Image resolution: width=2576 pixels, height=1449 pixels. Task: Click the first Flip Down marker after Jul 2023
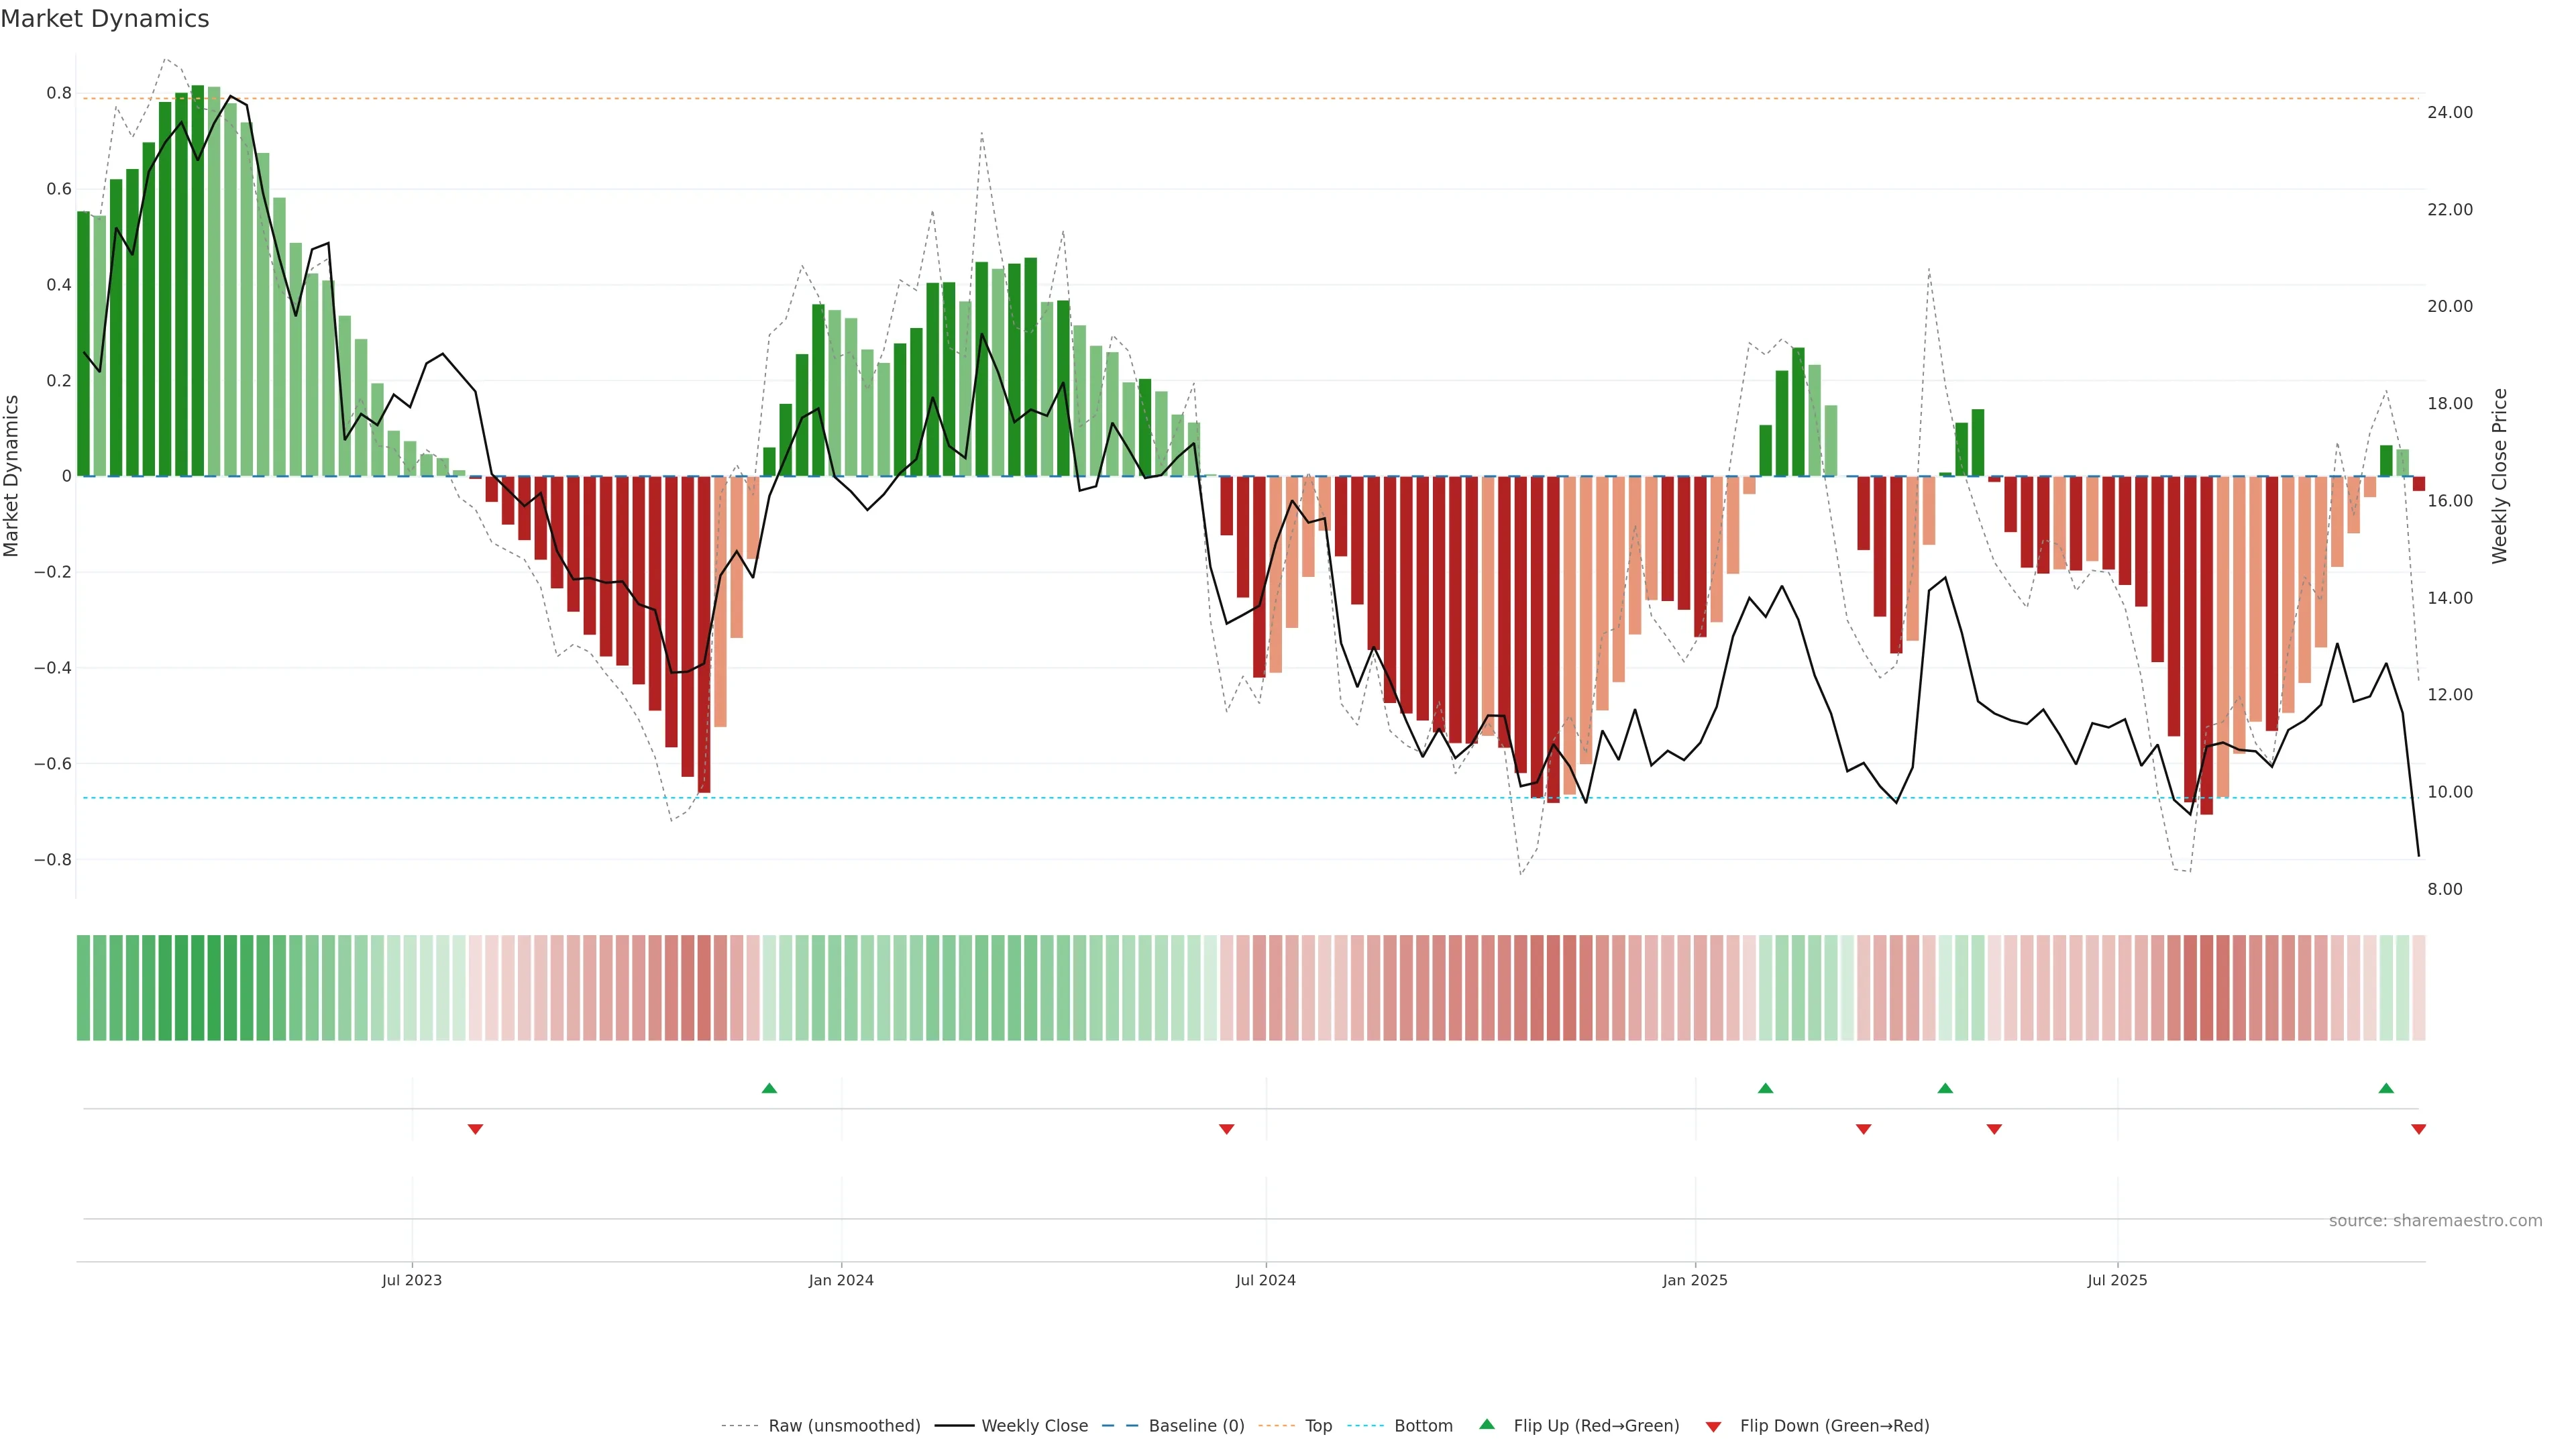(475, 1129)
